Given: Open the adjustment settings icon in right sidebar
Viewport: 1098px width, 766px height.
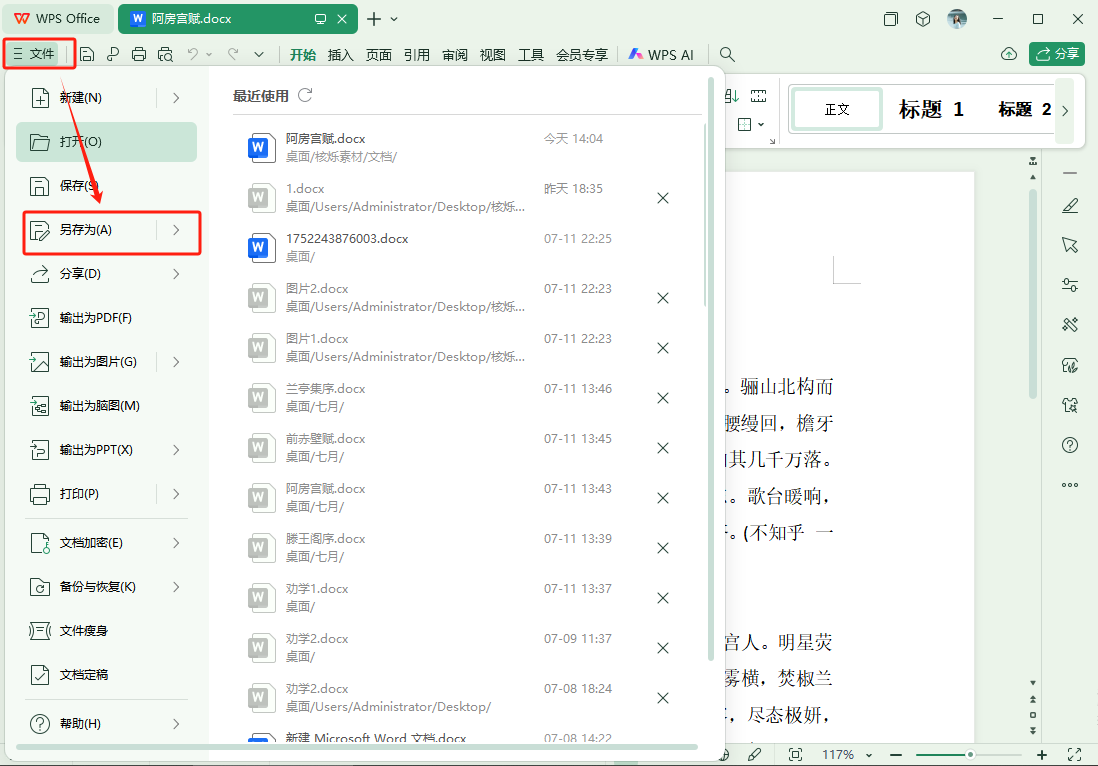Looking at the screenshot, I should [x=1070, y=285].
